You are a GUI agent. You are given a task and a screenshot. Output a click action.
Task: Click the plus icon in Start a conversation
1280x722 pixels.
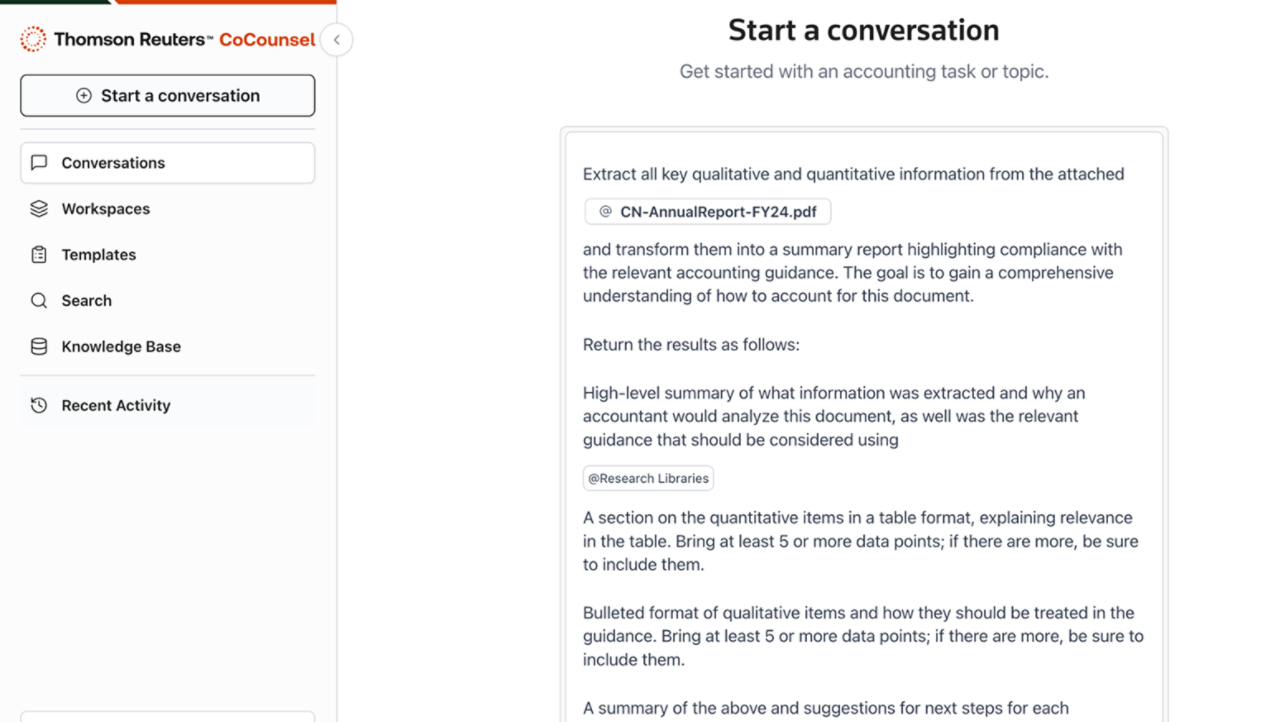(x=84, y=96)
